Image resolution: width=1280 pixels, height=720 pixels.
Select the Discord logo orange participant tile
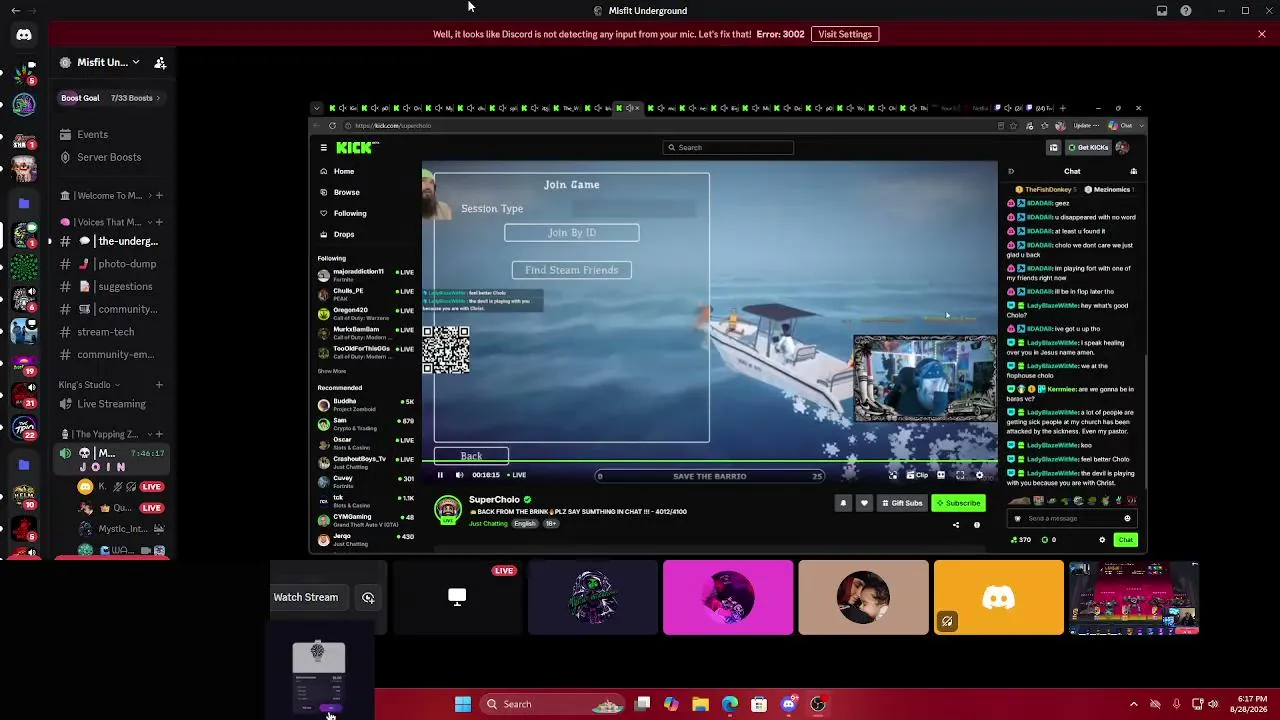click(998, 597)
